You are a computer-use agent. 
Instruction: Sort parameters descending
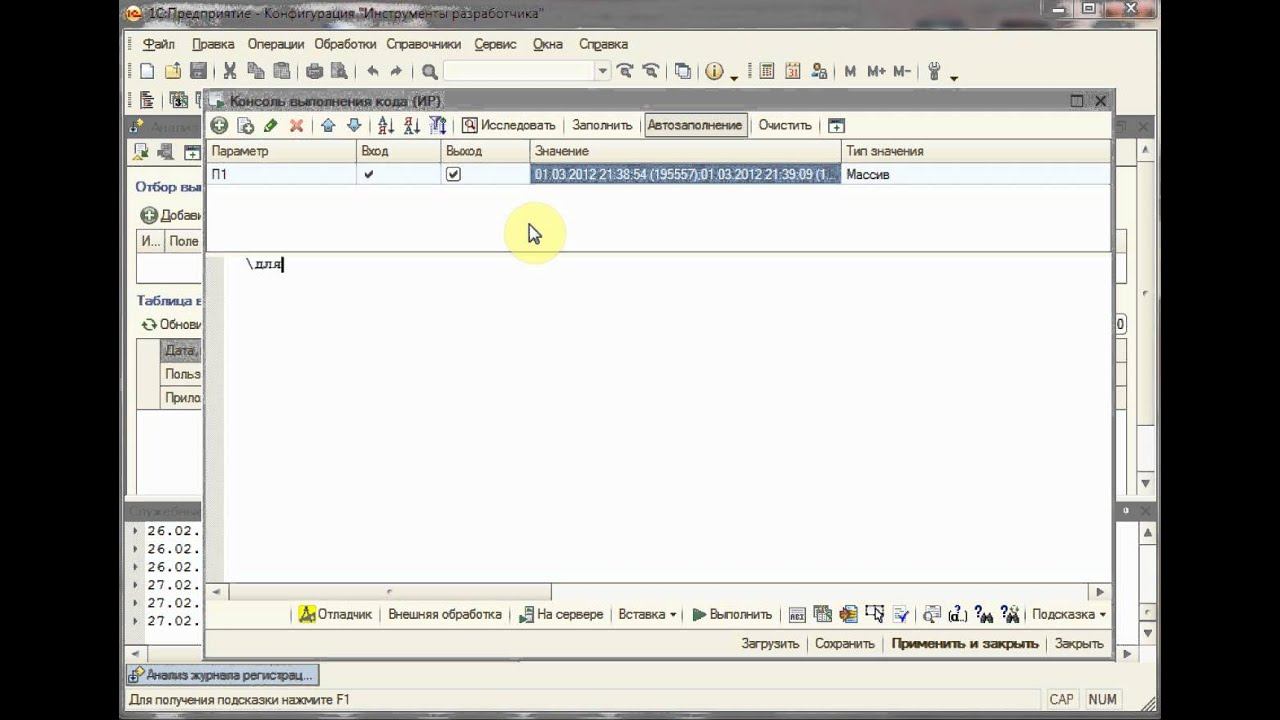pos(412,125)
